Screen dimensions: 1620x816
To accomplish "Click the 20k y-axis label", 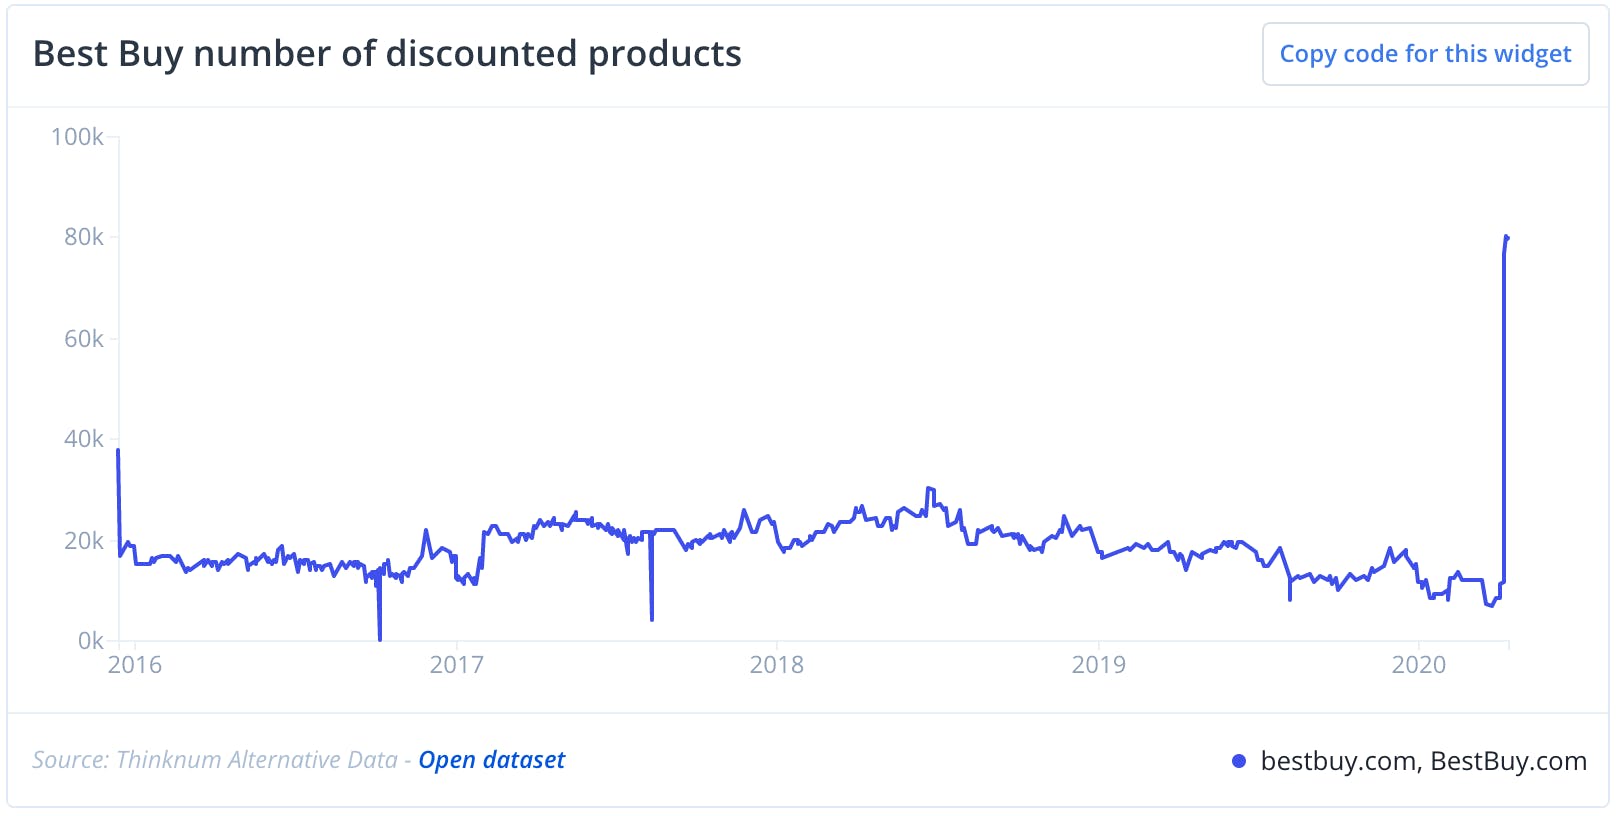I will 84,541.
